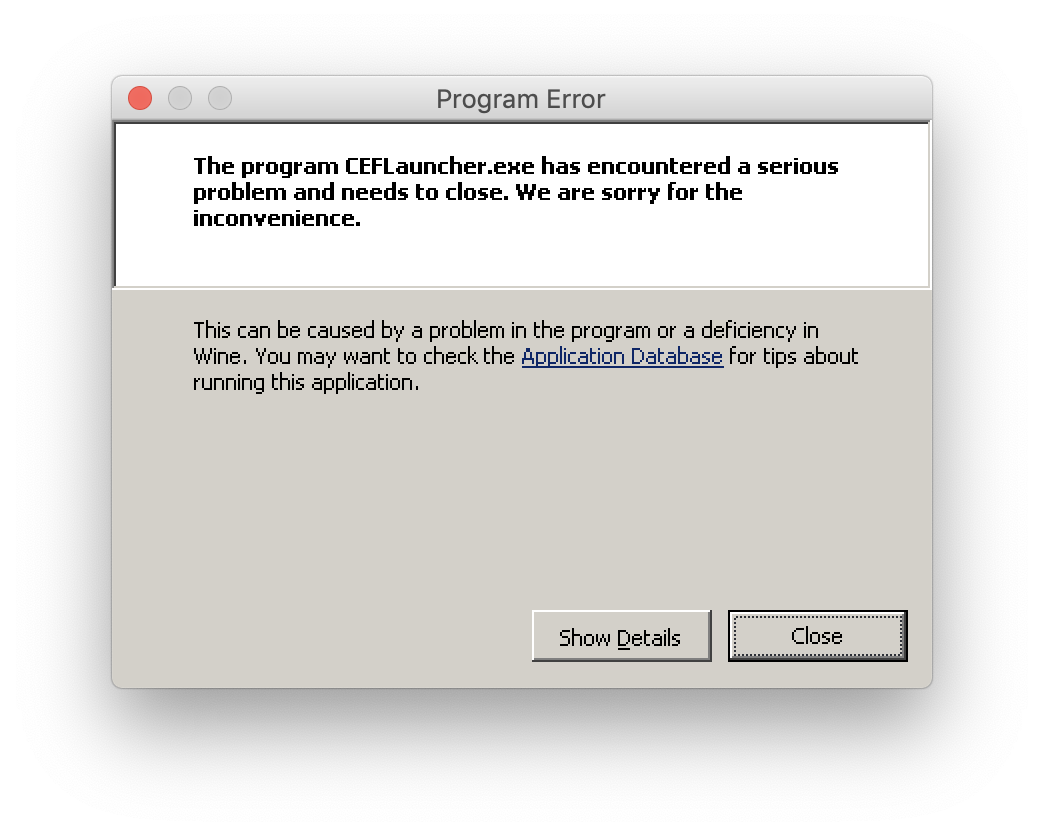Viewport: 1044px width, 836px height.
Task: Close window using red title bar button
Action: point(140,99)
